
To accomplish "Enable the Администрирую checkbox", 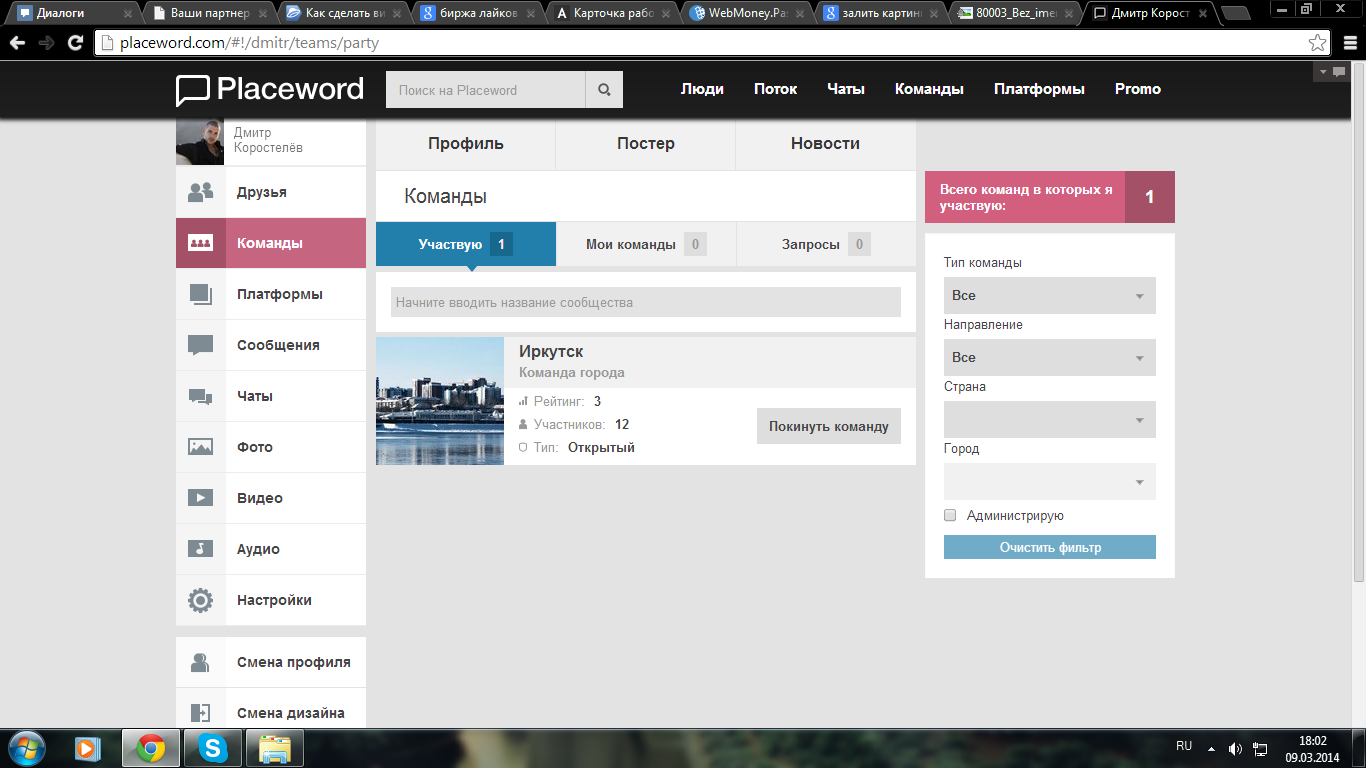I will 950,516.
